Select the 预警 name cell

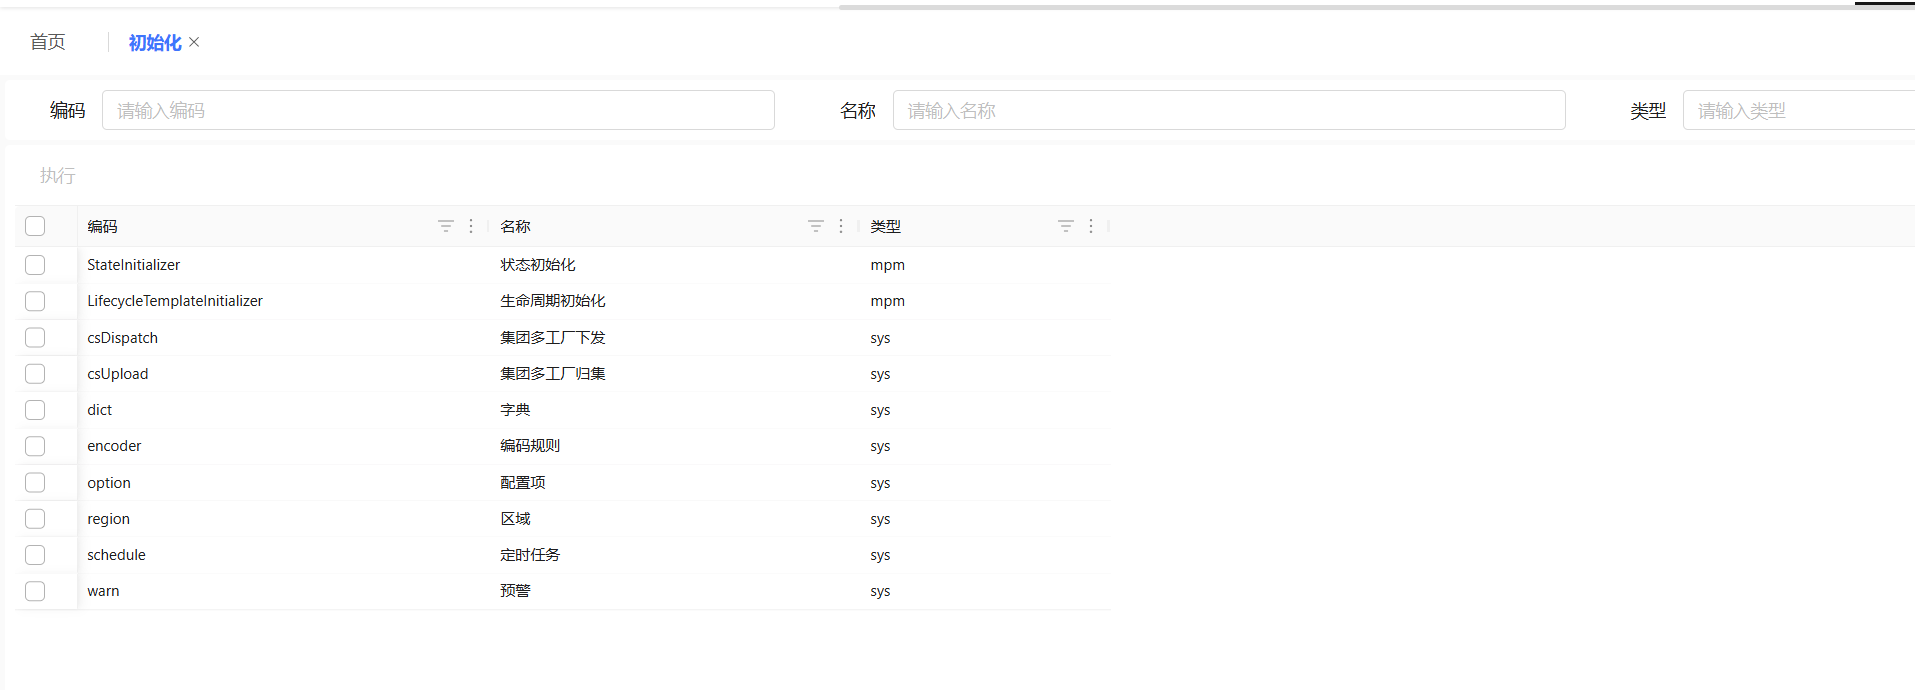tap(515, 591)
